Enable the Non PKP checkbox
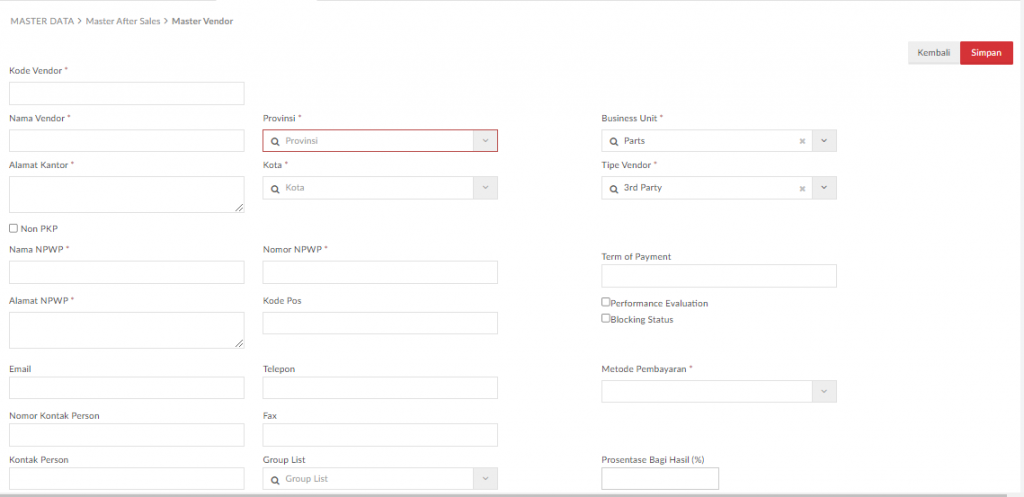The height and width of the screenshot is (497, 1024). [x=14, y=228]
